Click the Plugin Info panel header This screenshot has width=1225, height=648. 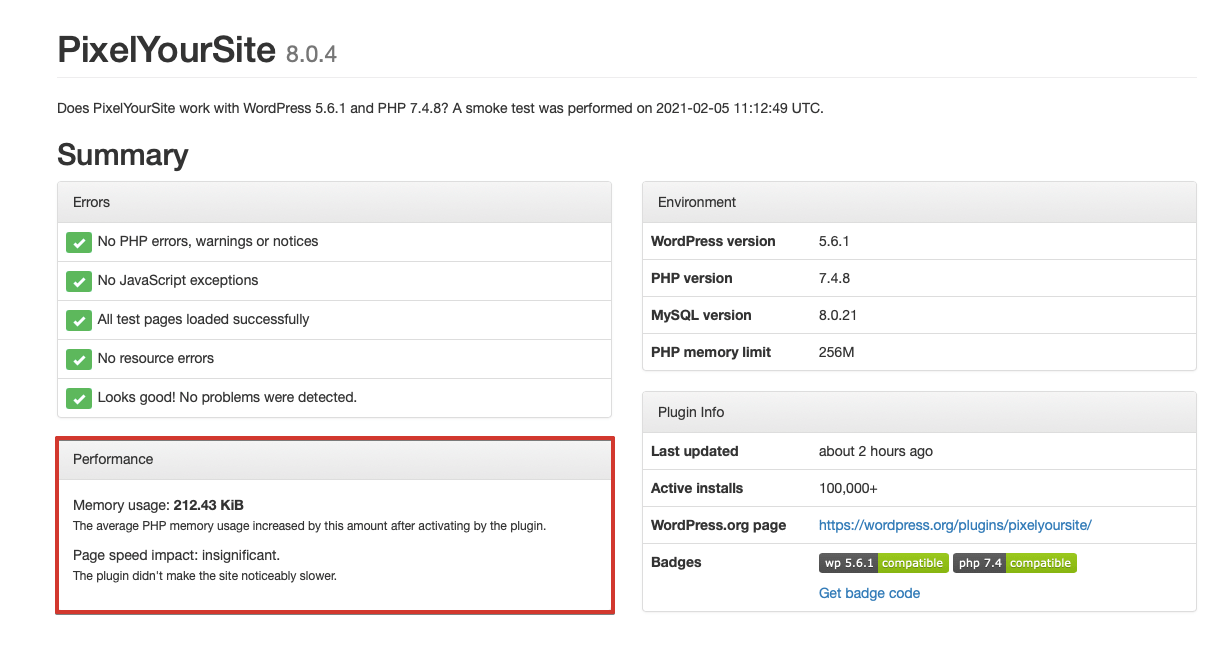tap(919, 412)
